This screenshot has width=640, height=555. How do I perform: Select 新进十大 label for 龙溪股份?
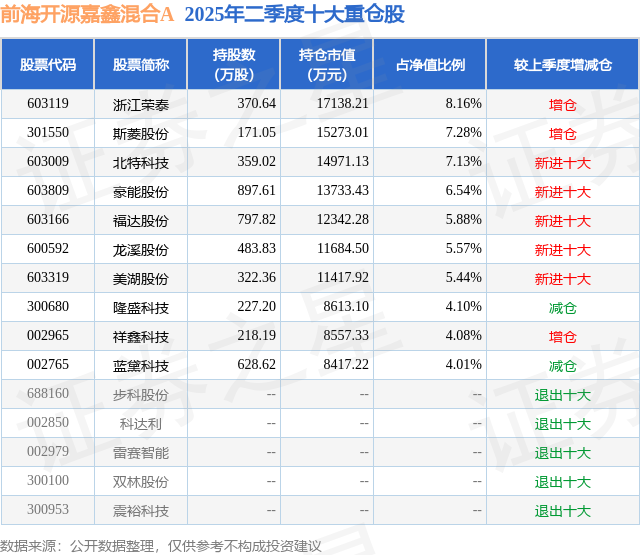click(563, 250)
